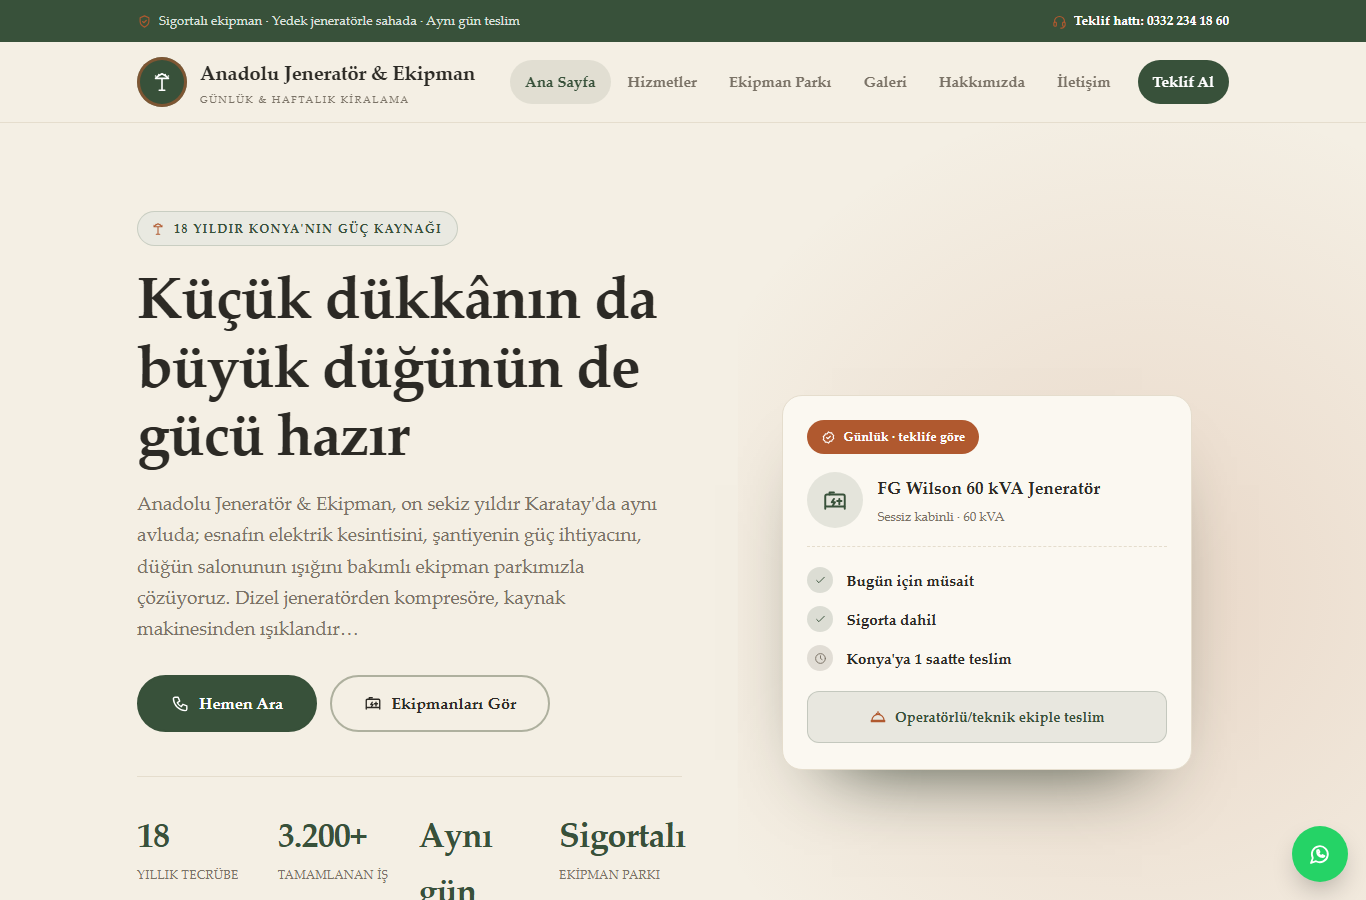Click the icon in 18 YILDIR badge
This screenshot has width=1366, height=900.
click(x=158, y=229)
